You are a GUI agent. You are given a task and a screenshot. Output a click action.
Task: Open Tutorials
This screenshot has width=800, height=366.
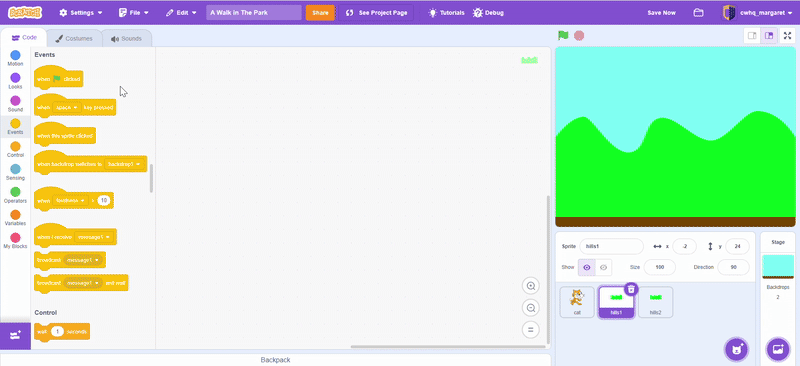[446, 13]
